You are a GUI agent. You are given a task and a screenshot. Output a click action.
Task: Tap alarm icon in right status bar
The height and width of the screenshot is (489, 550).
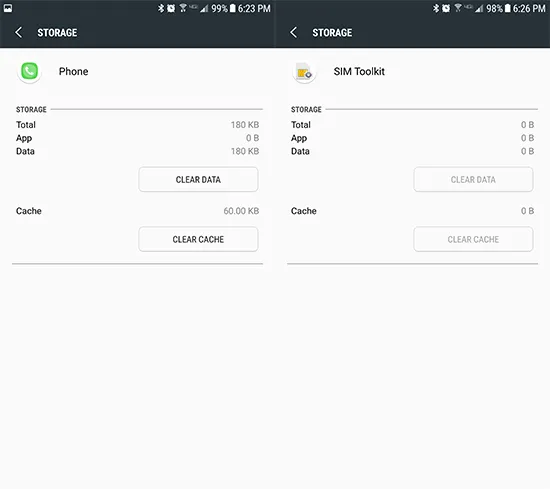point(446,8)
